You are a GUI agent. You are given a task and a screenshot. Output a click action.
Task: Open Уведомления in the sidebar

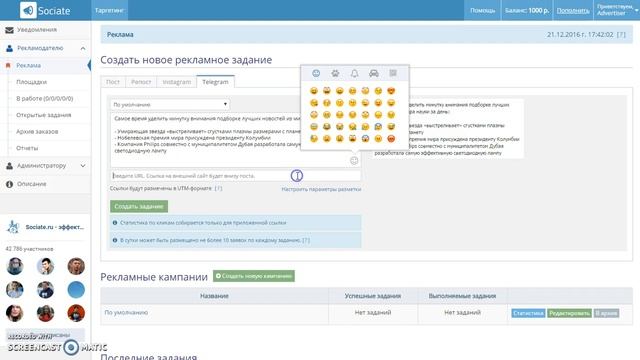click(37, 30)
